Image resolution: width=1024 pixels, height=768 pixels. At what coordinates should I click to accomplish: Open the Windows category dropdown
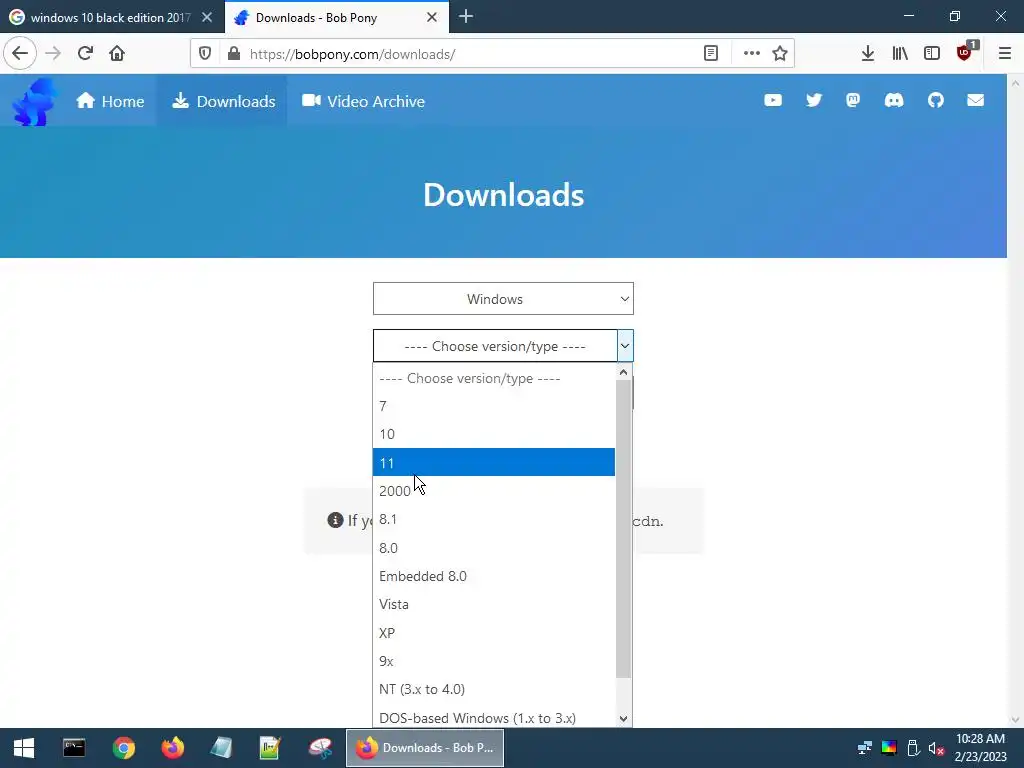[x=503, y=298]
